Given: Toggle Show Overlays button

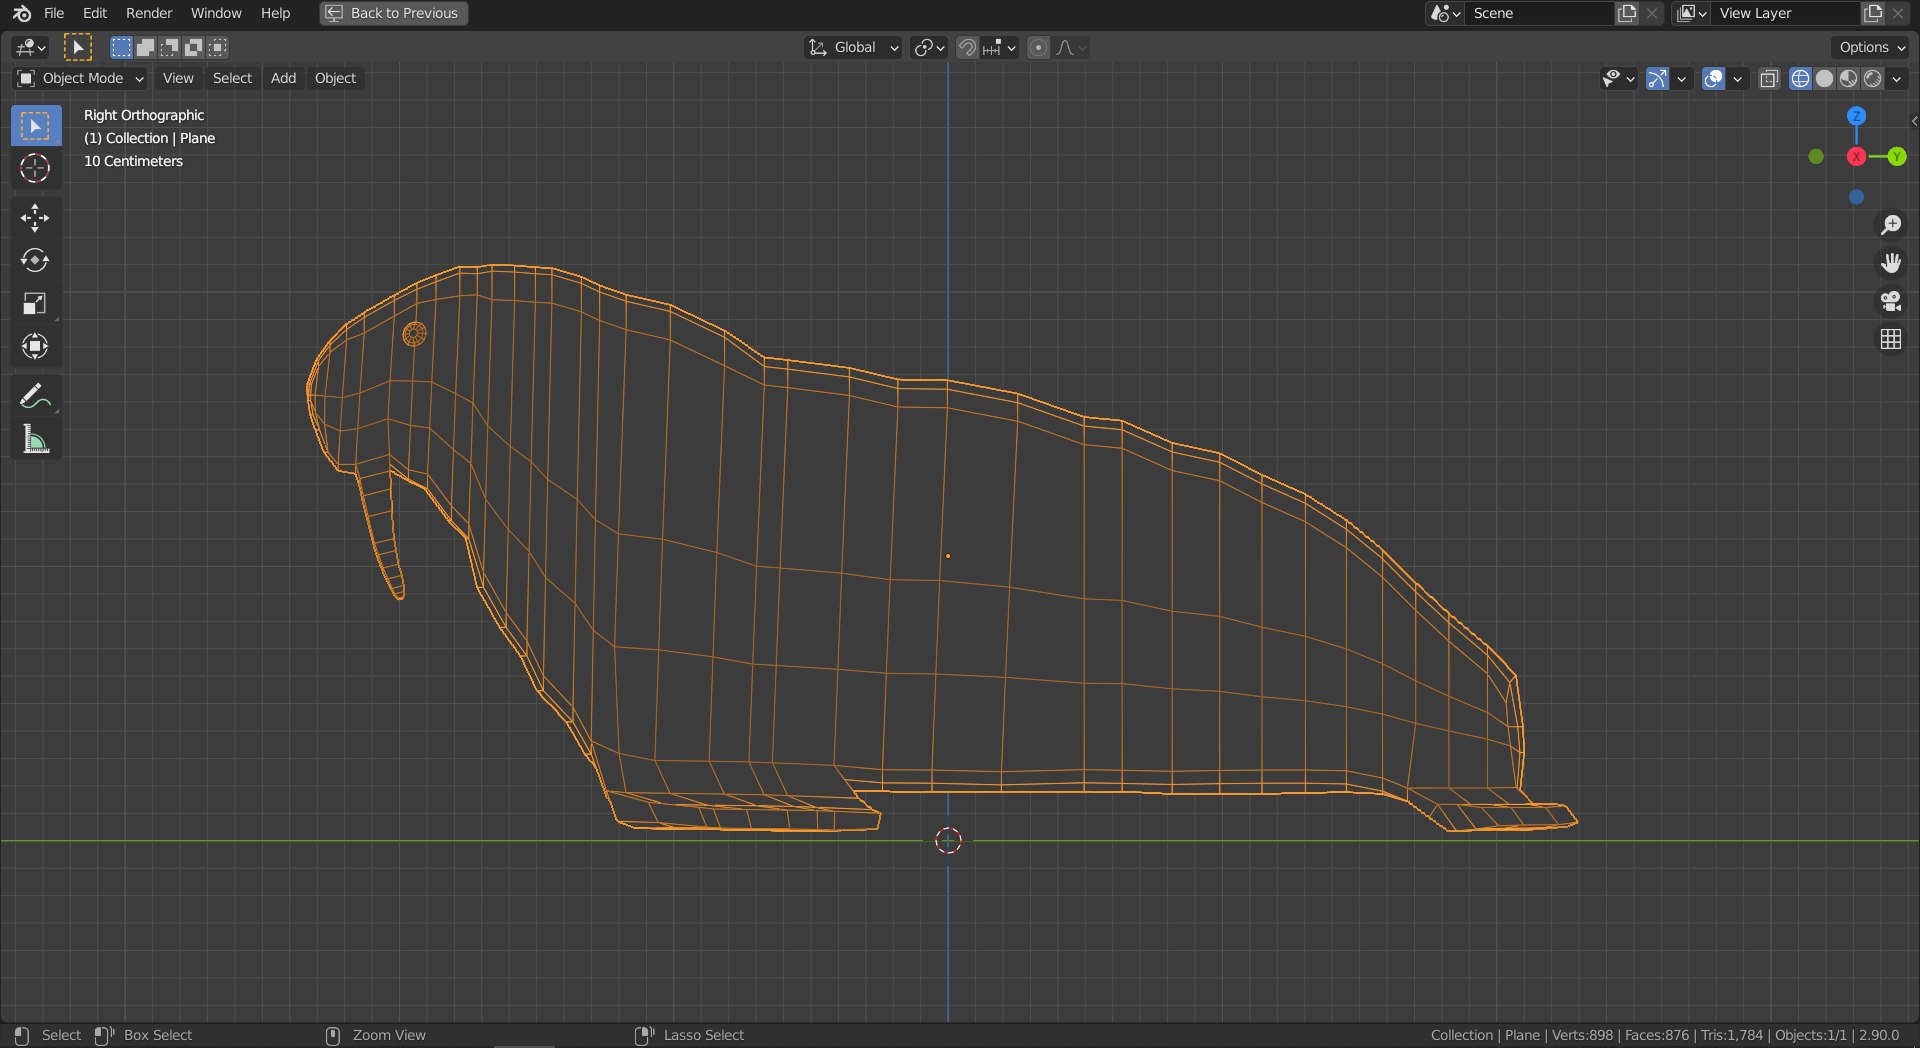Looking at the screenshot, I should click(1713, 78).
